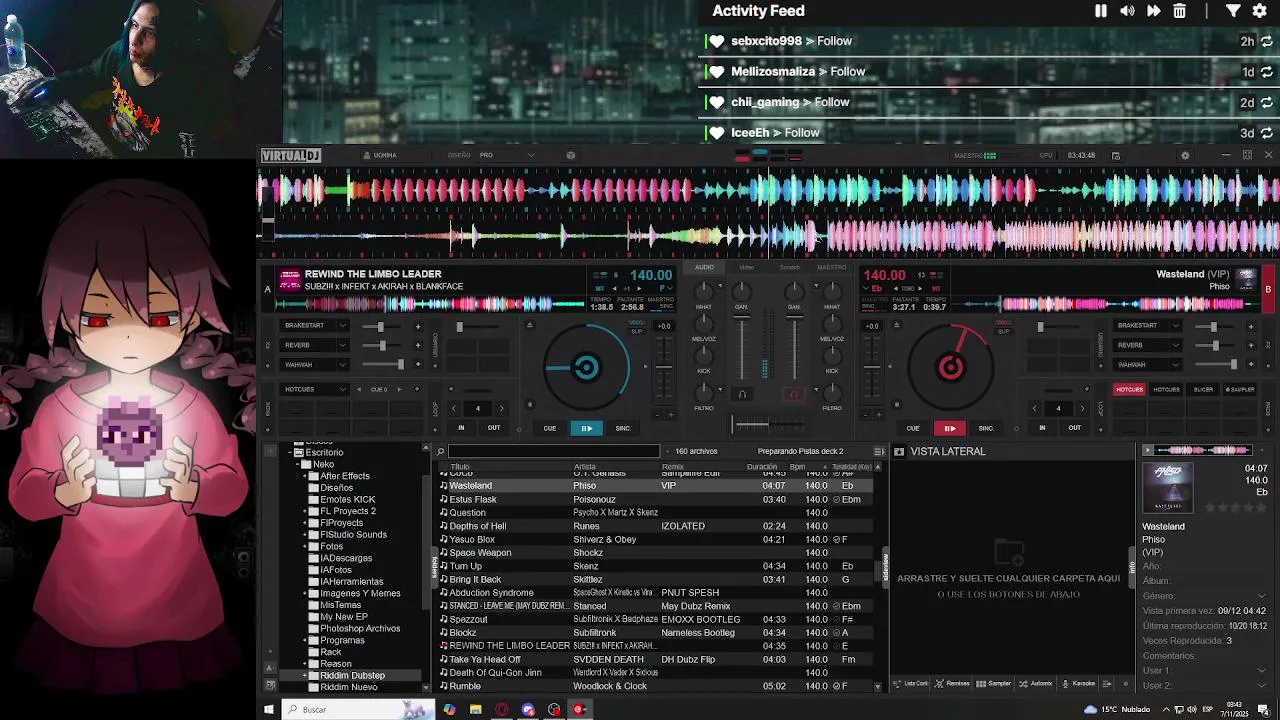This screenshot has height=720, width=1280.
Task: Open VirtualDJ settings gear
Action: [1185, 155]
